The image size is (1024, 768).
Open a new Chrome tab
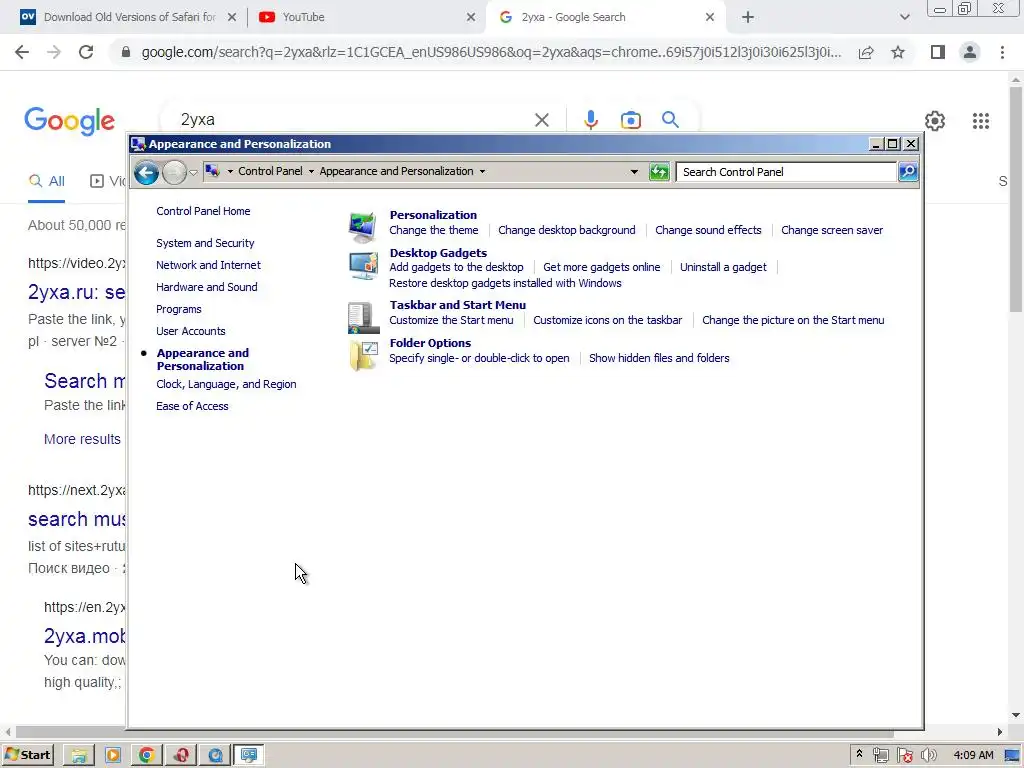(x=748, y=17)
